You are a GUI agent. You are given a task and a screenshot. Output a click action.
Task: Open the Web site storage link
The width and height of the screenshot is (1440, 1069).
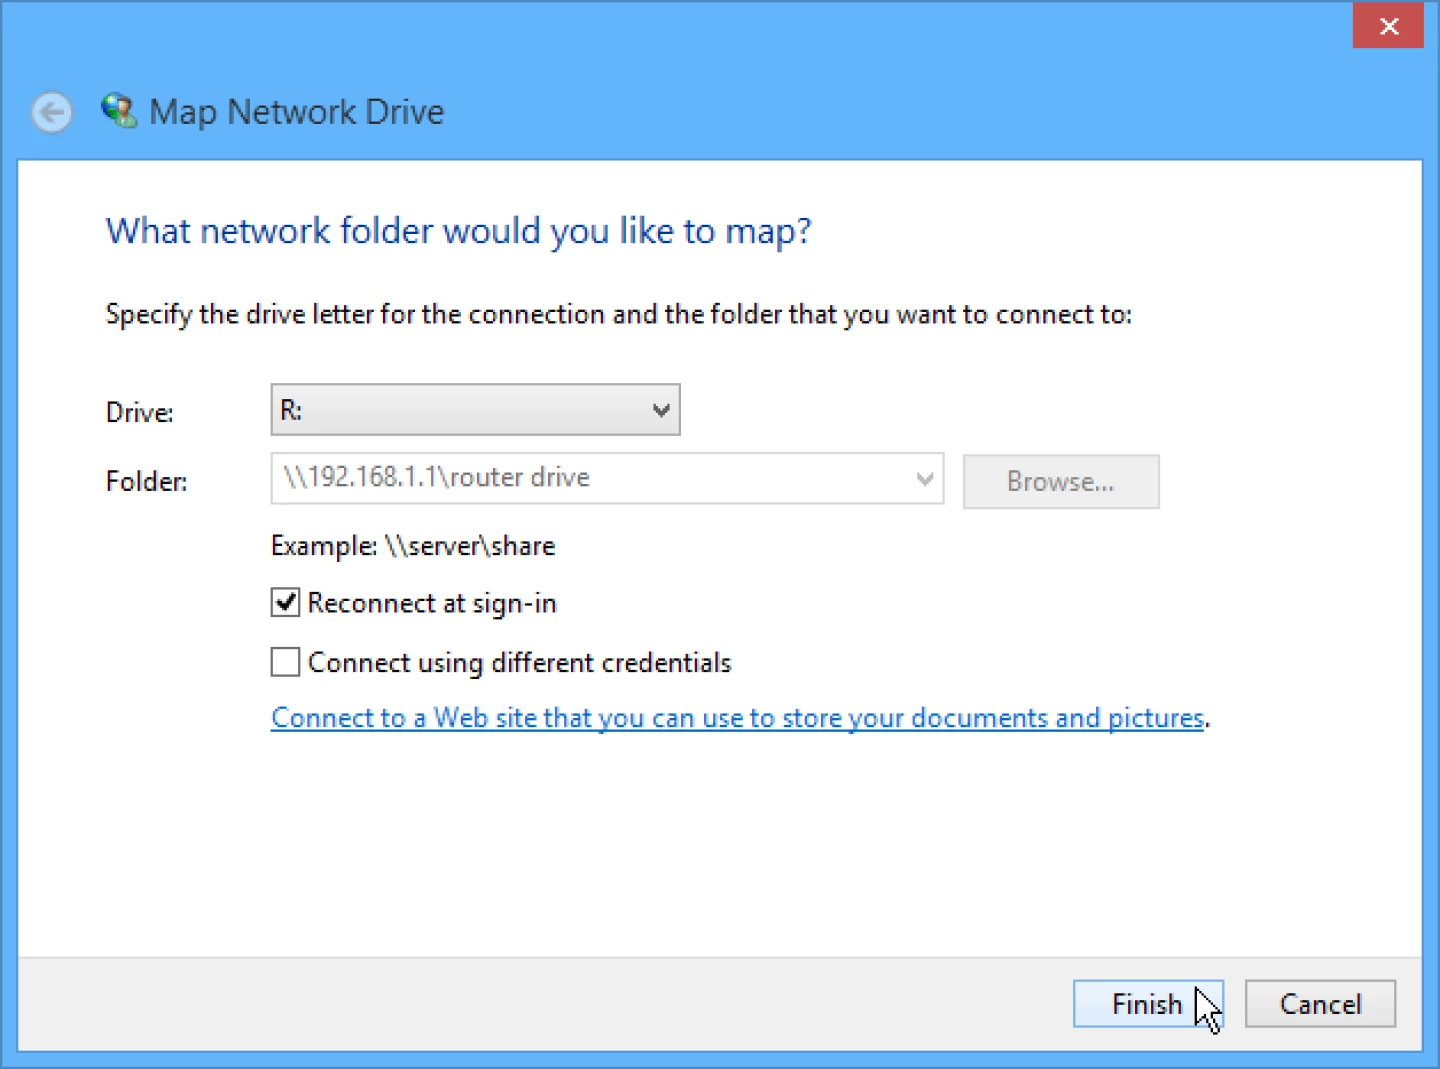coord(737,717)
